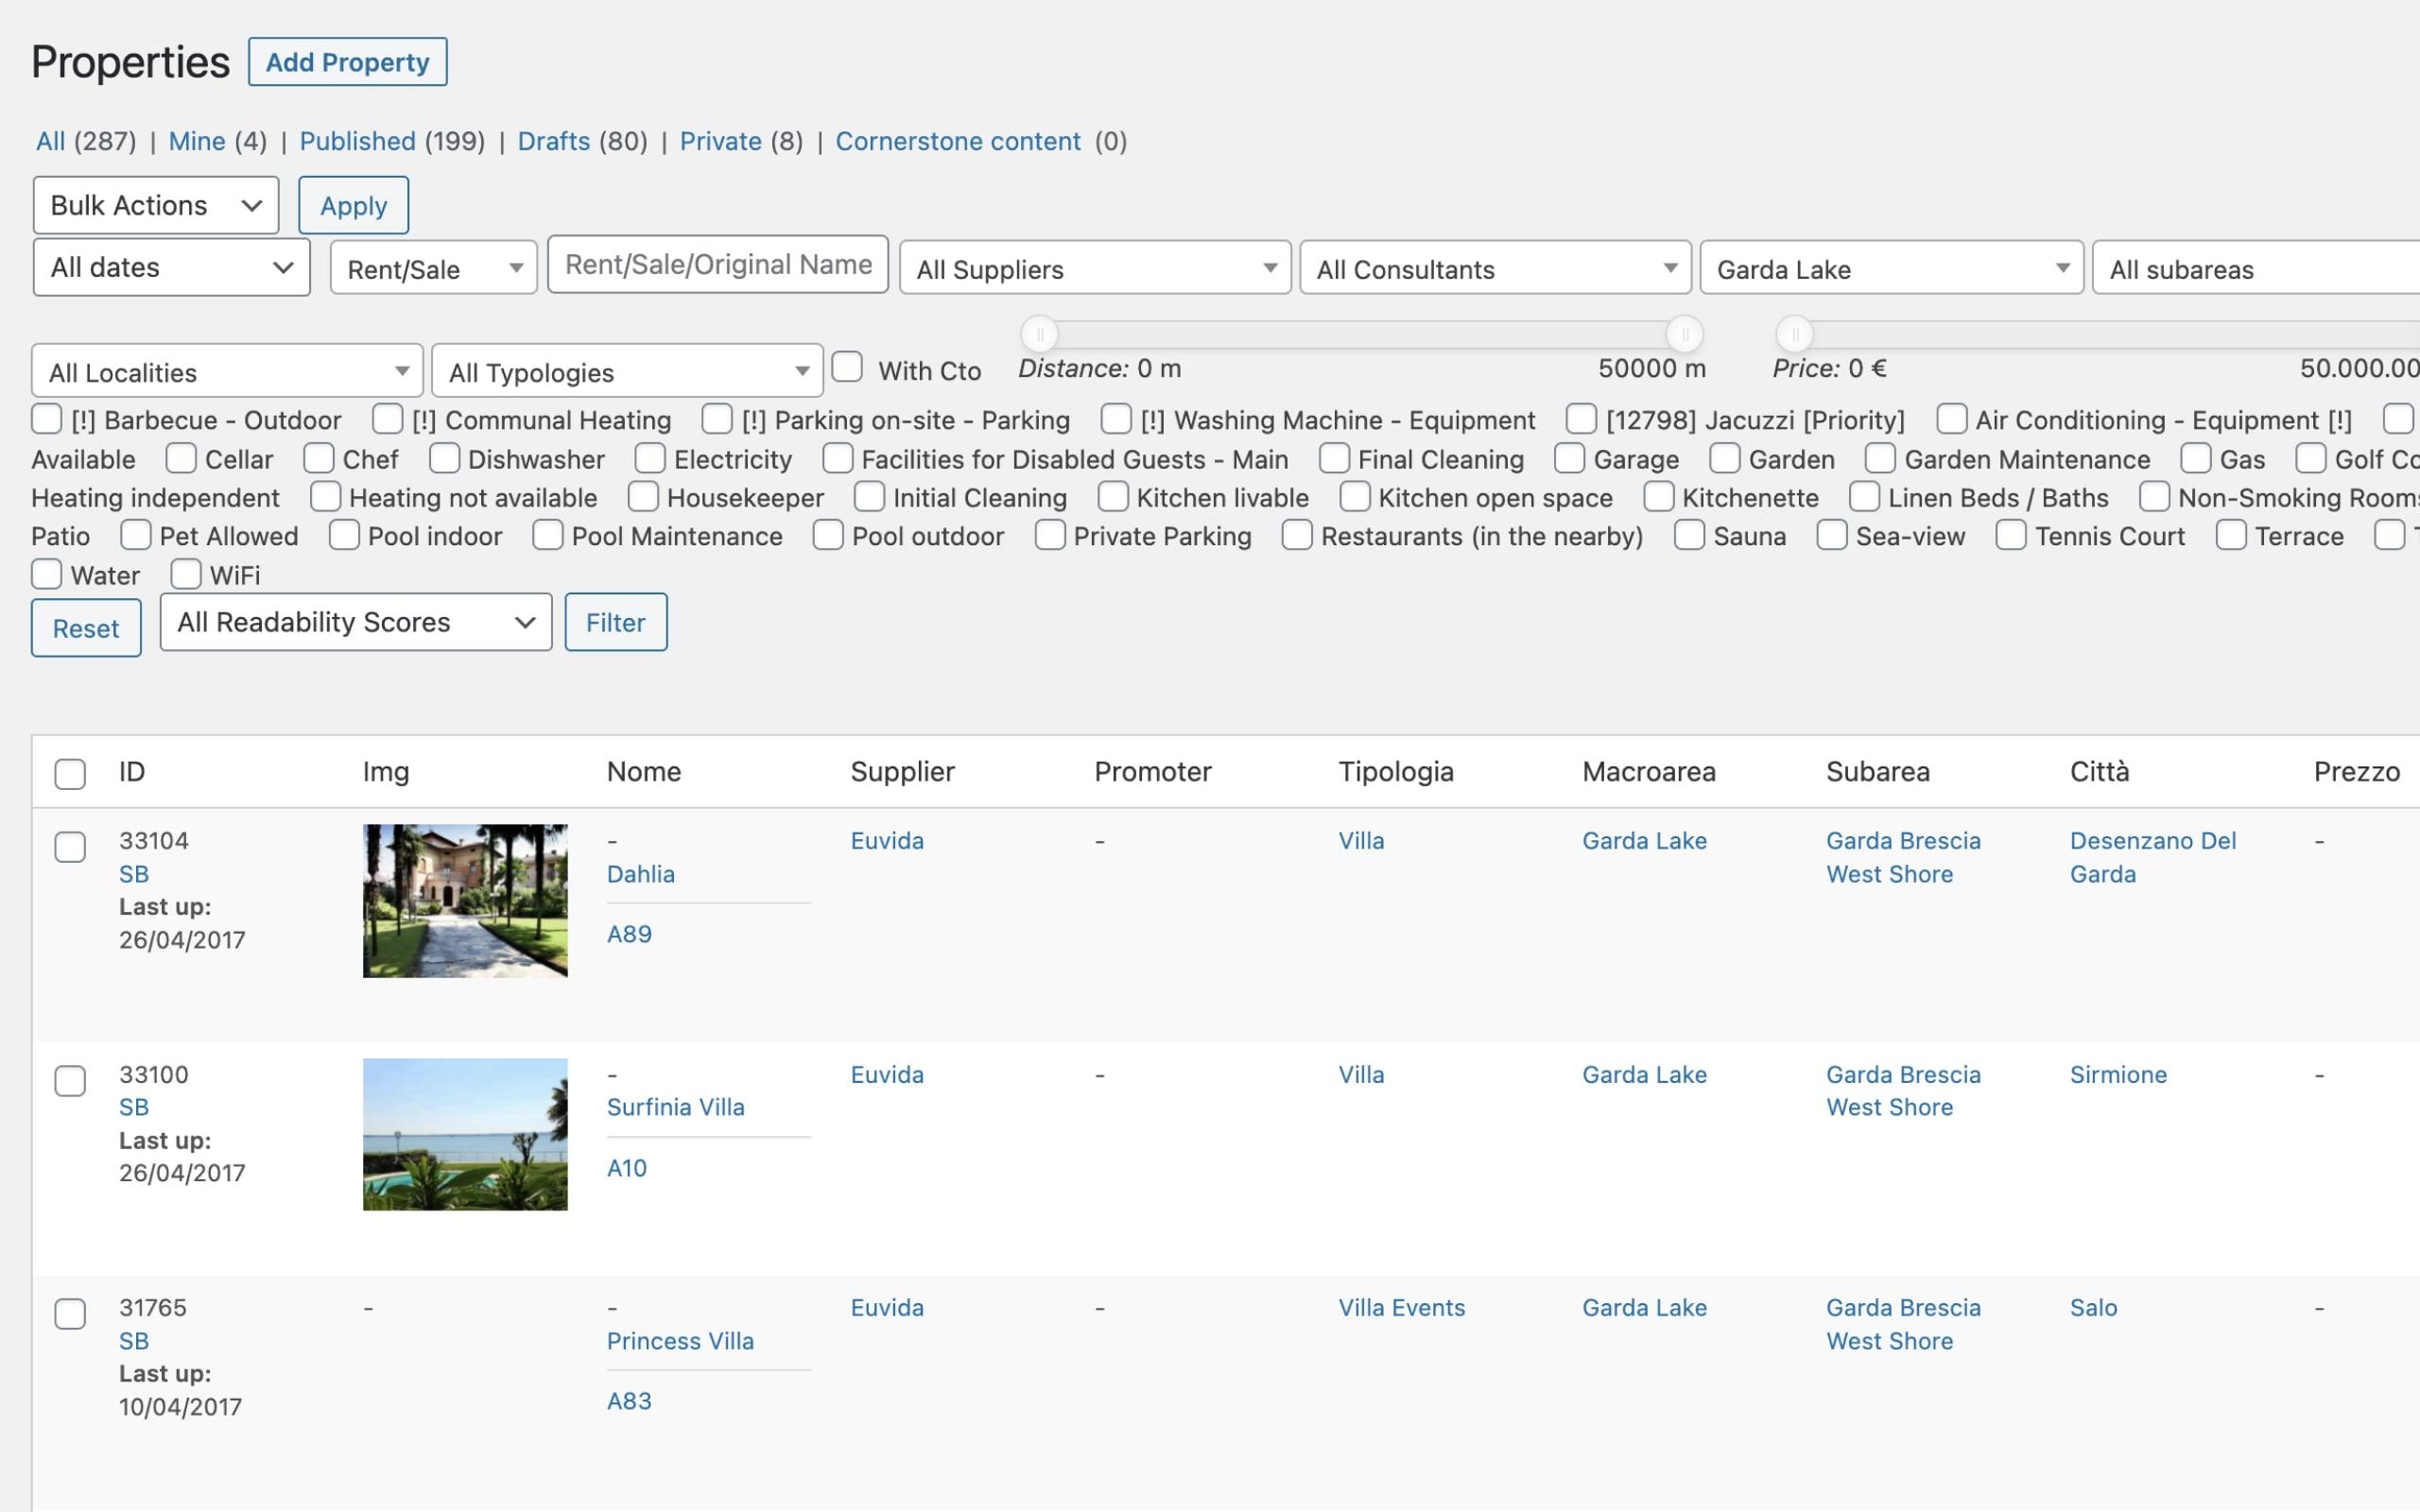Change the All Readability Scores dropdown

(354, 622)
